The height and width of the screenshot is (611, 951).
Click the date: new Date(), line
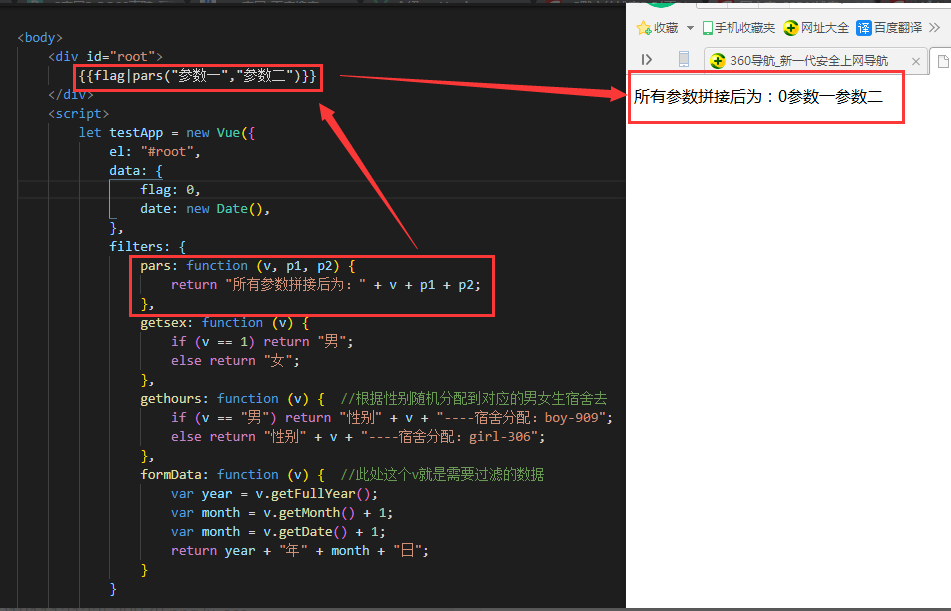point(205,209)
